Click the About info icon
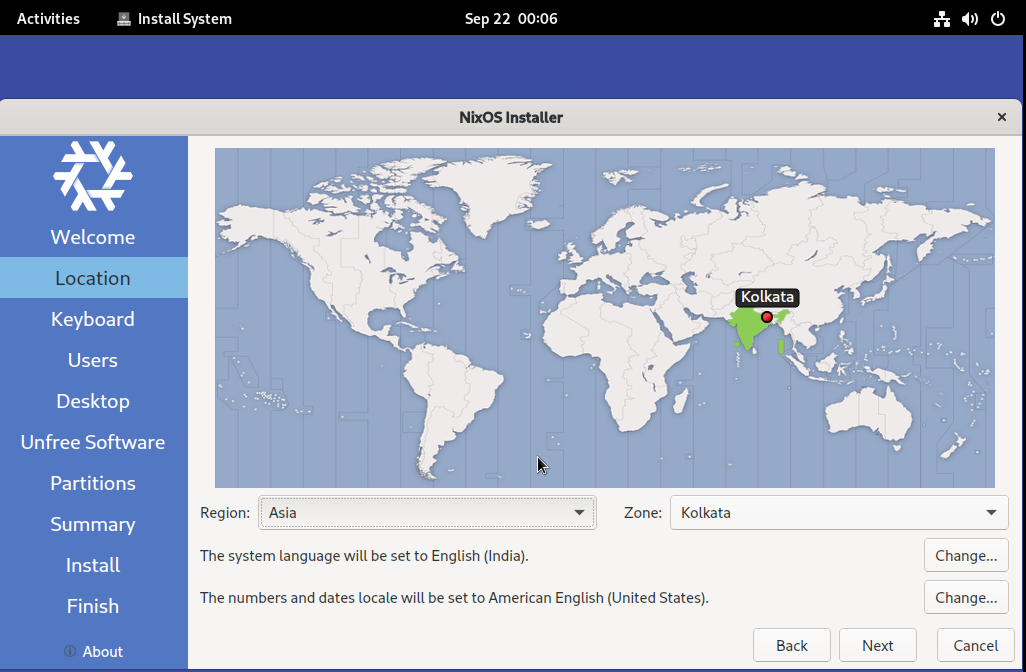The image size is (1026, 672). point(70,651)
